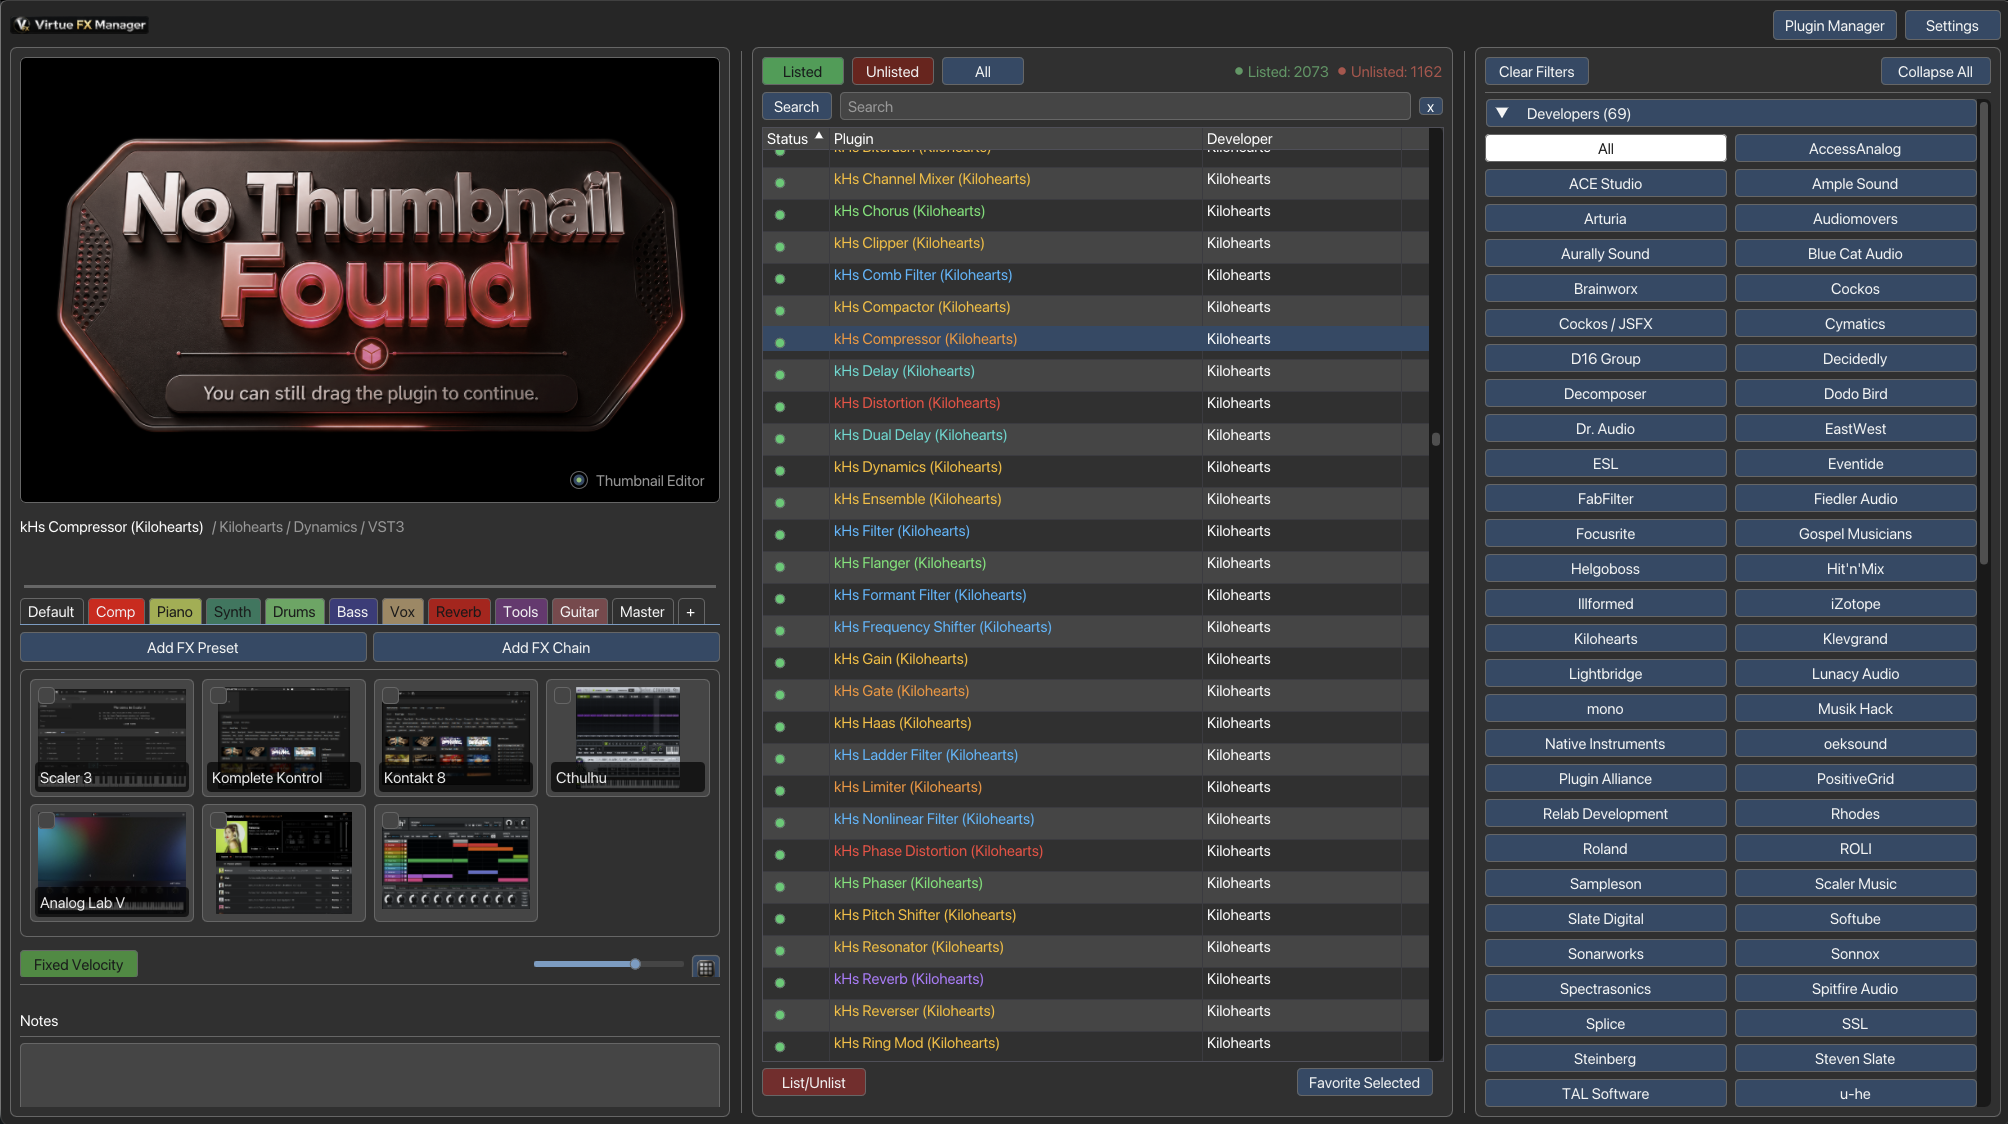Viewport: 2008px width, 1124px height.
Task: Tick the Cthulhu preset checkbox
Action: tap(562, 695)
